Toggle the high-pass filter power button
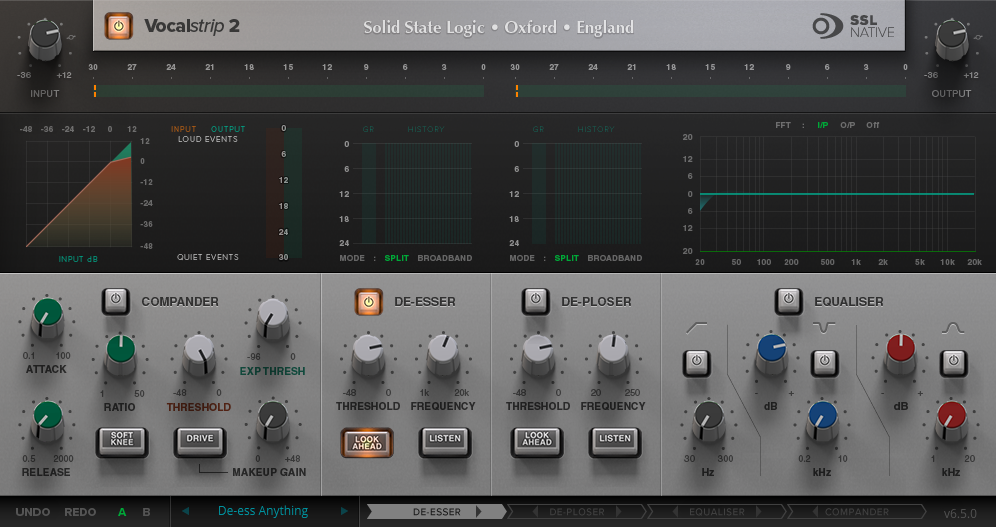The width and height of the screenshot is (996, 527). click(x=697, y=363)
